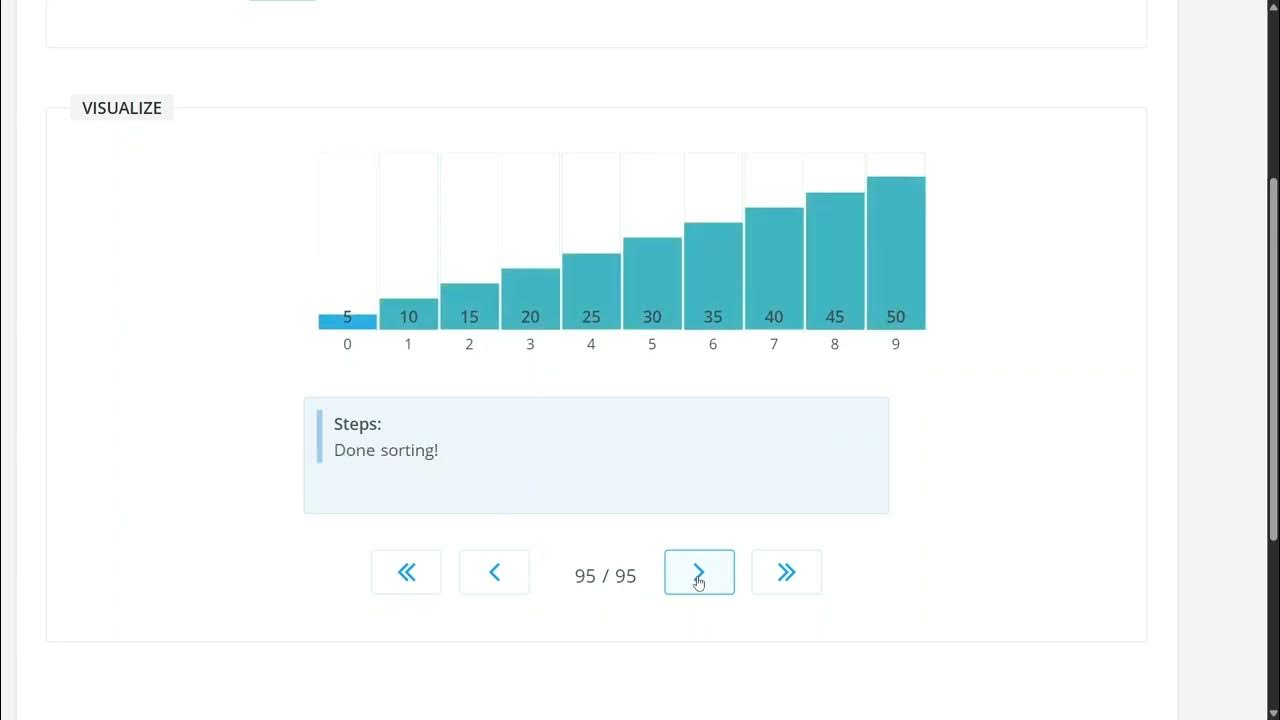Image resolution: width=1280 pixels, height=720 pixels.
Task: Click the scrollbar up arrow
Action: 1272,8
